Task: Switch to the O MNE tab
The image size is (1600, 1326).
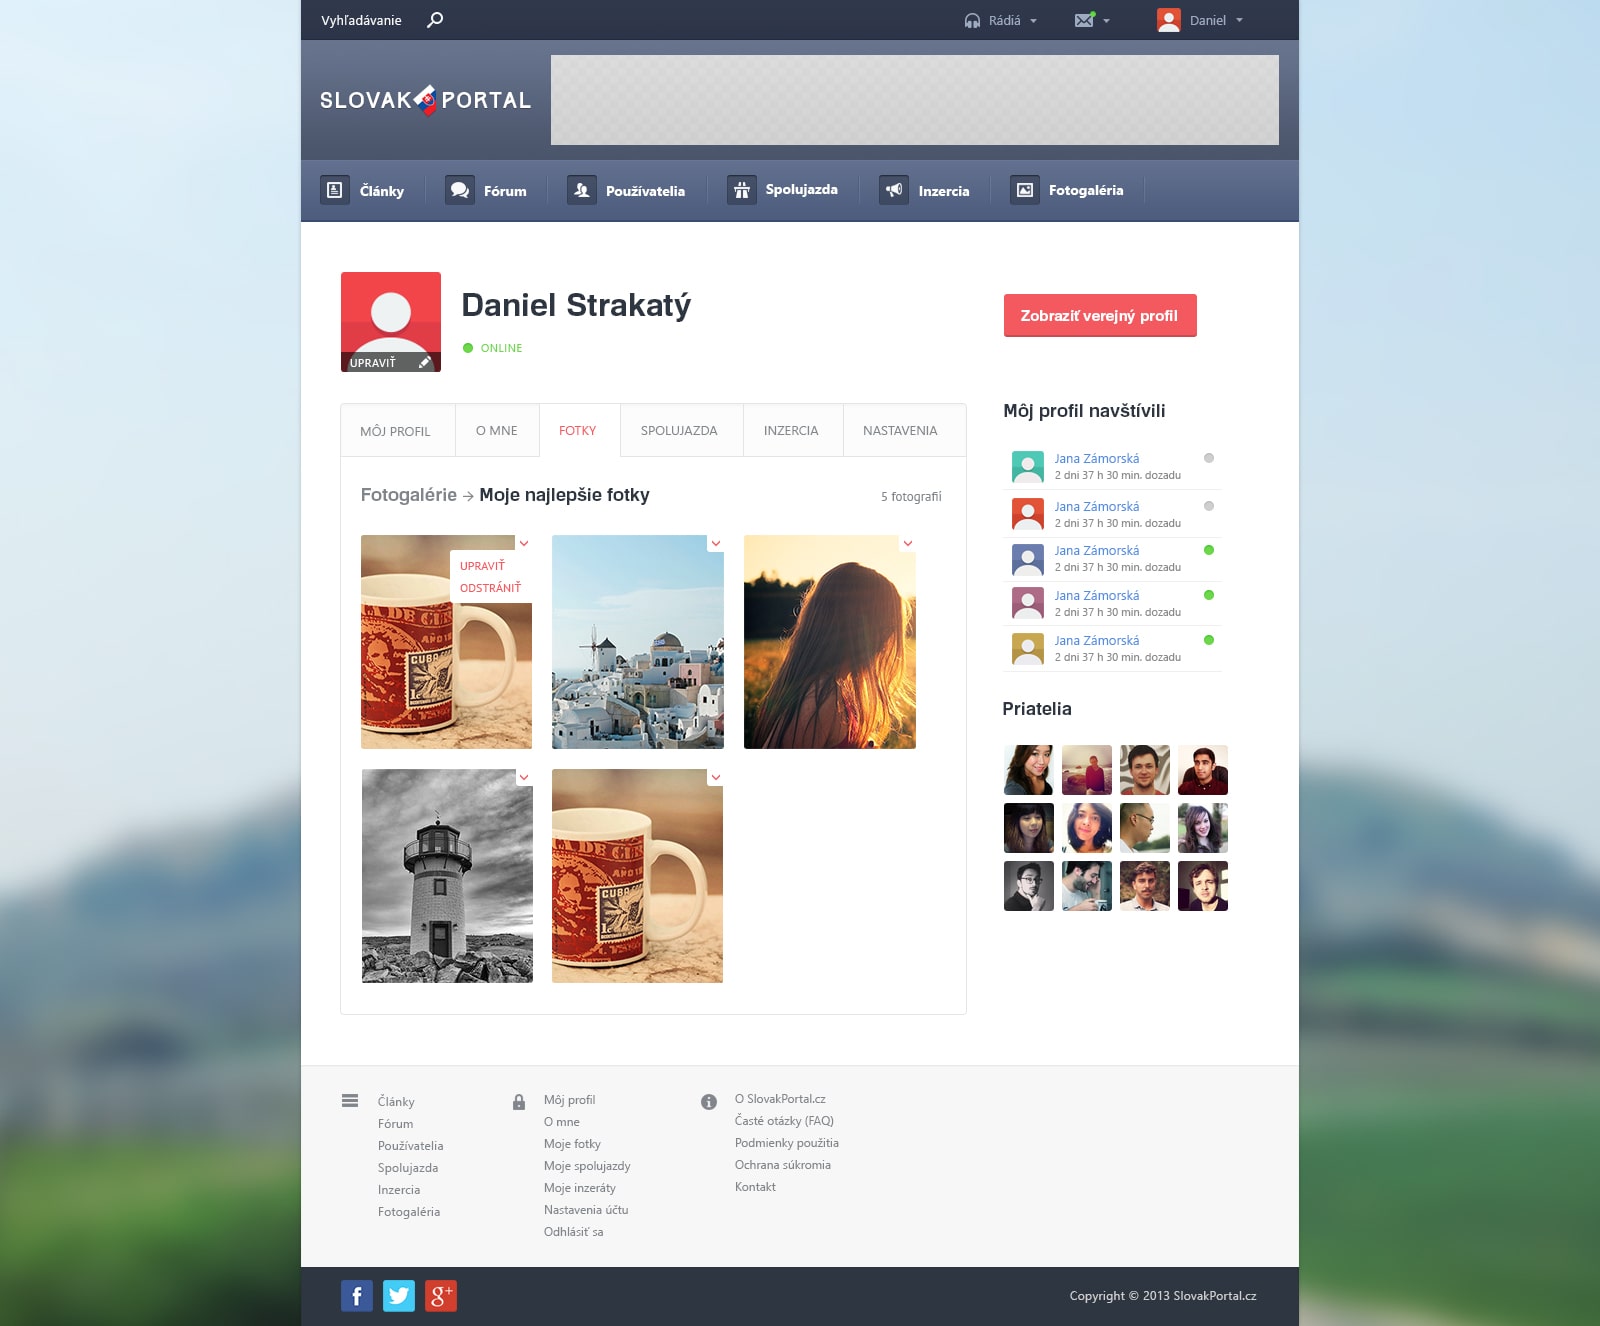Action: point(497,431)
